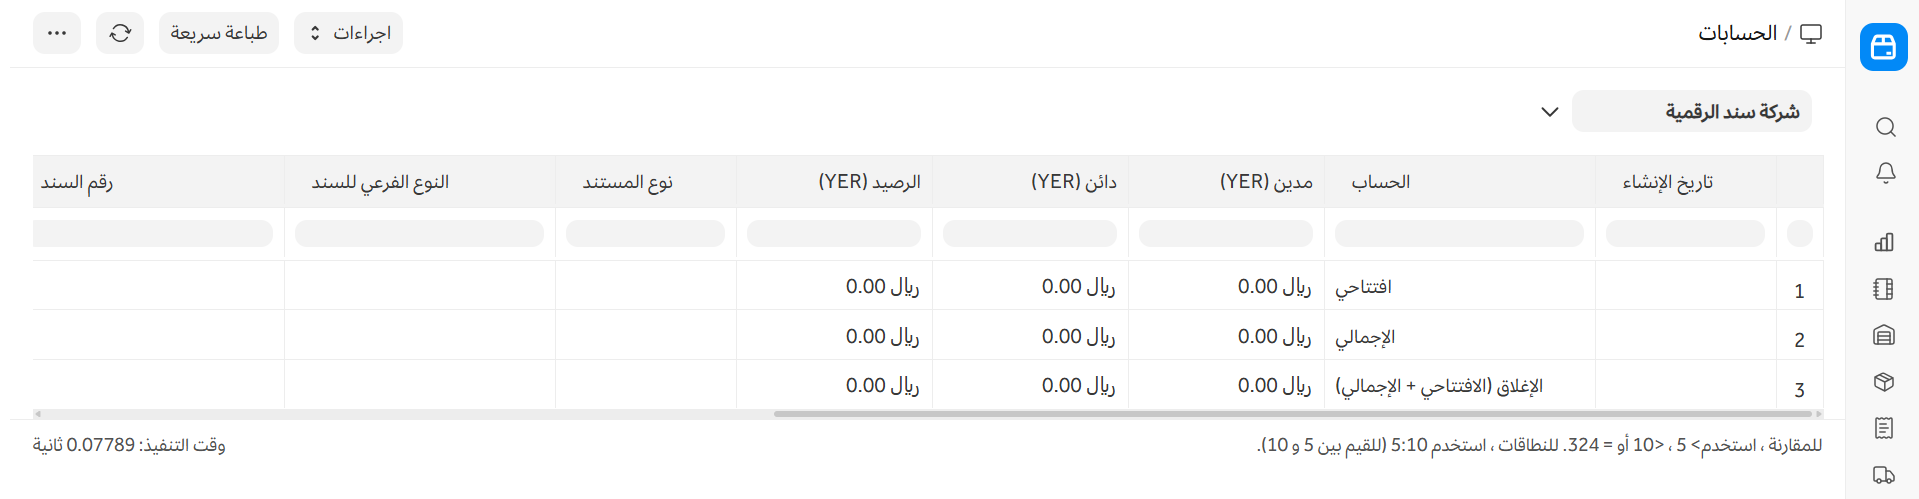Refresh the report with reload icon
1919x499 pixels.
120,33
